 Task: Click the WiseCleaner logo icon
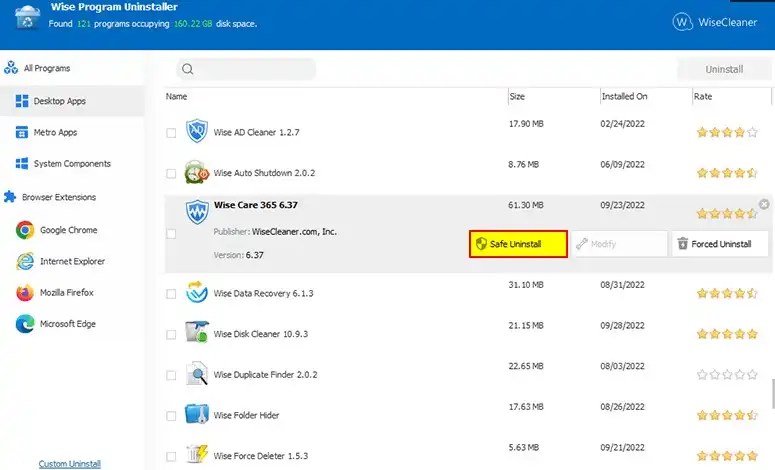(682, 22)
